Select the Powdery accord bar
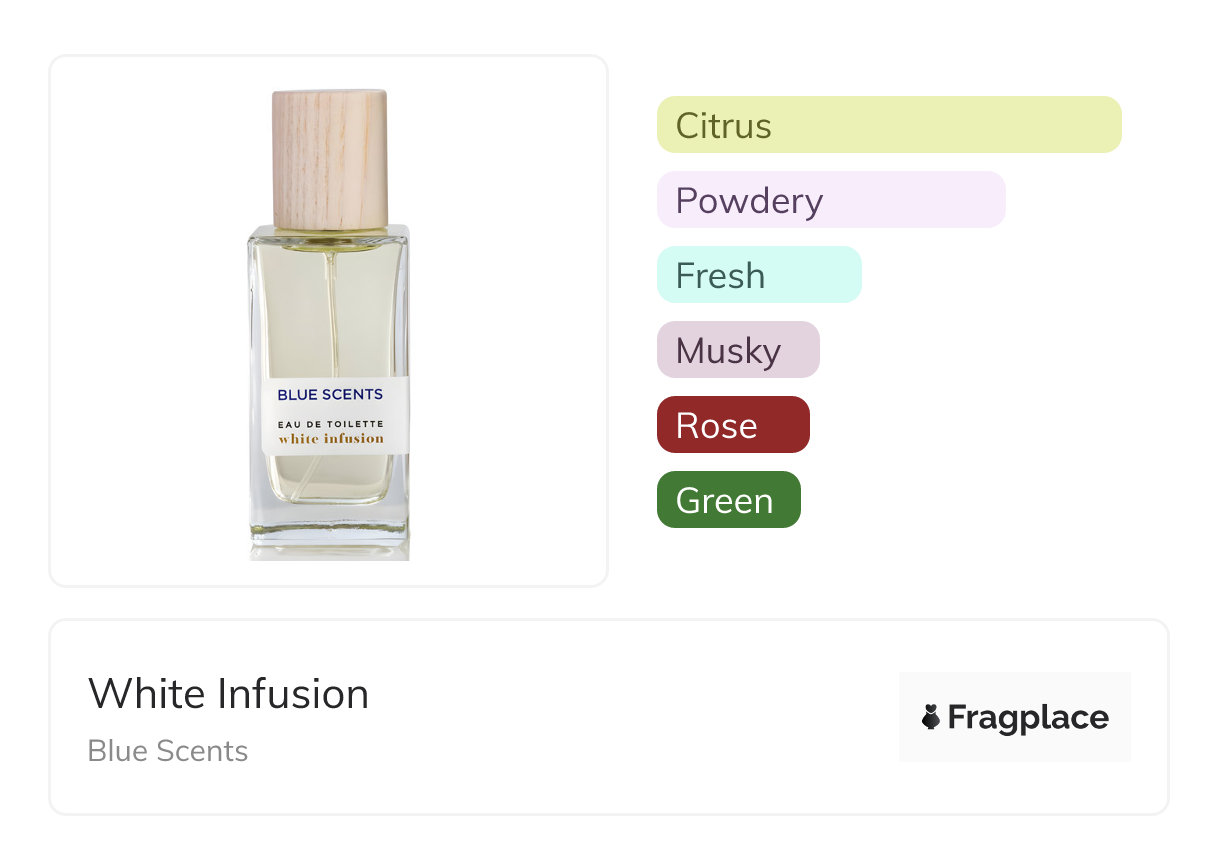The image size is (1218, 864). 830,200
